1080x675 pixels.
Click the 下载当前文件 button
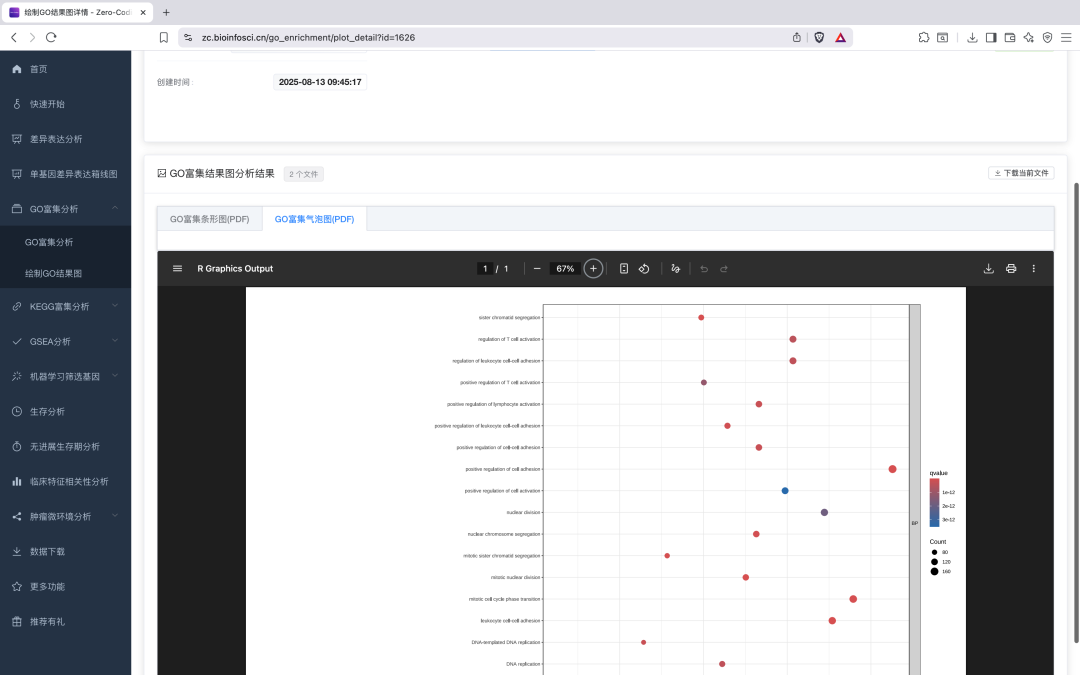tap(1021, 173)
